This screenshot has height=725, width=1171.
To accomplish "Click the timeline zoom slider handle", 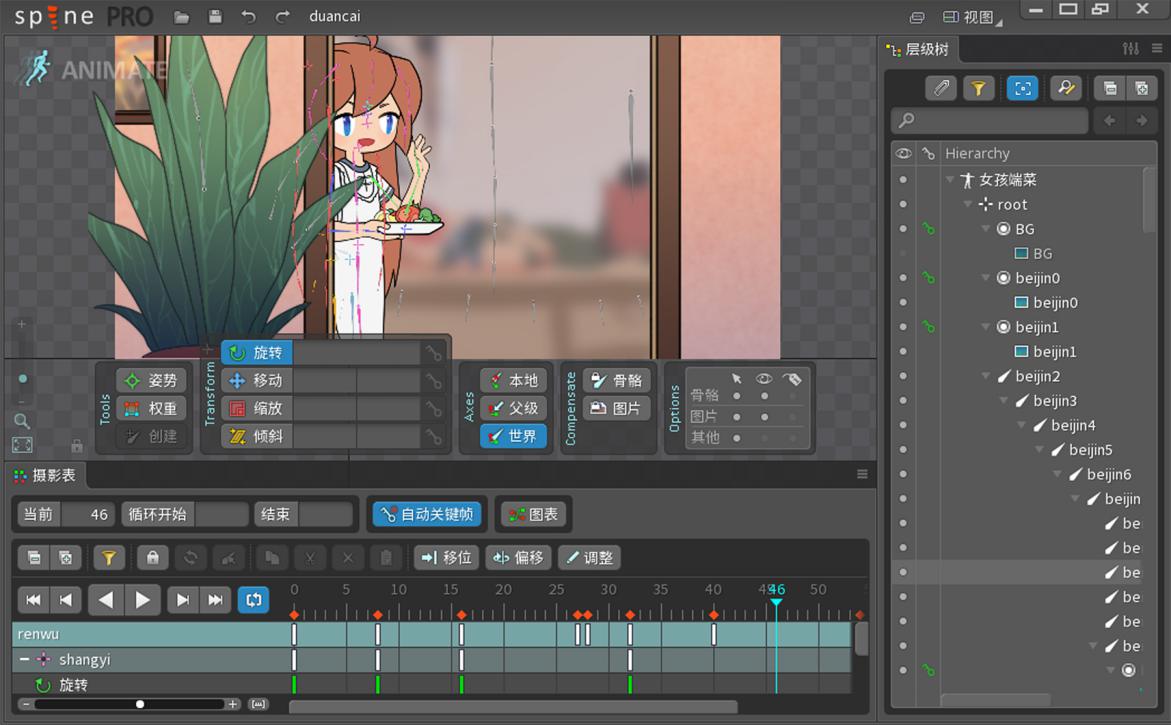I will 140,704.
